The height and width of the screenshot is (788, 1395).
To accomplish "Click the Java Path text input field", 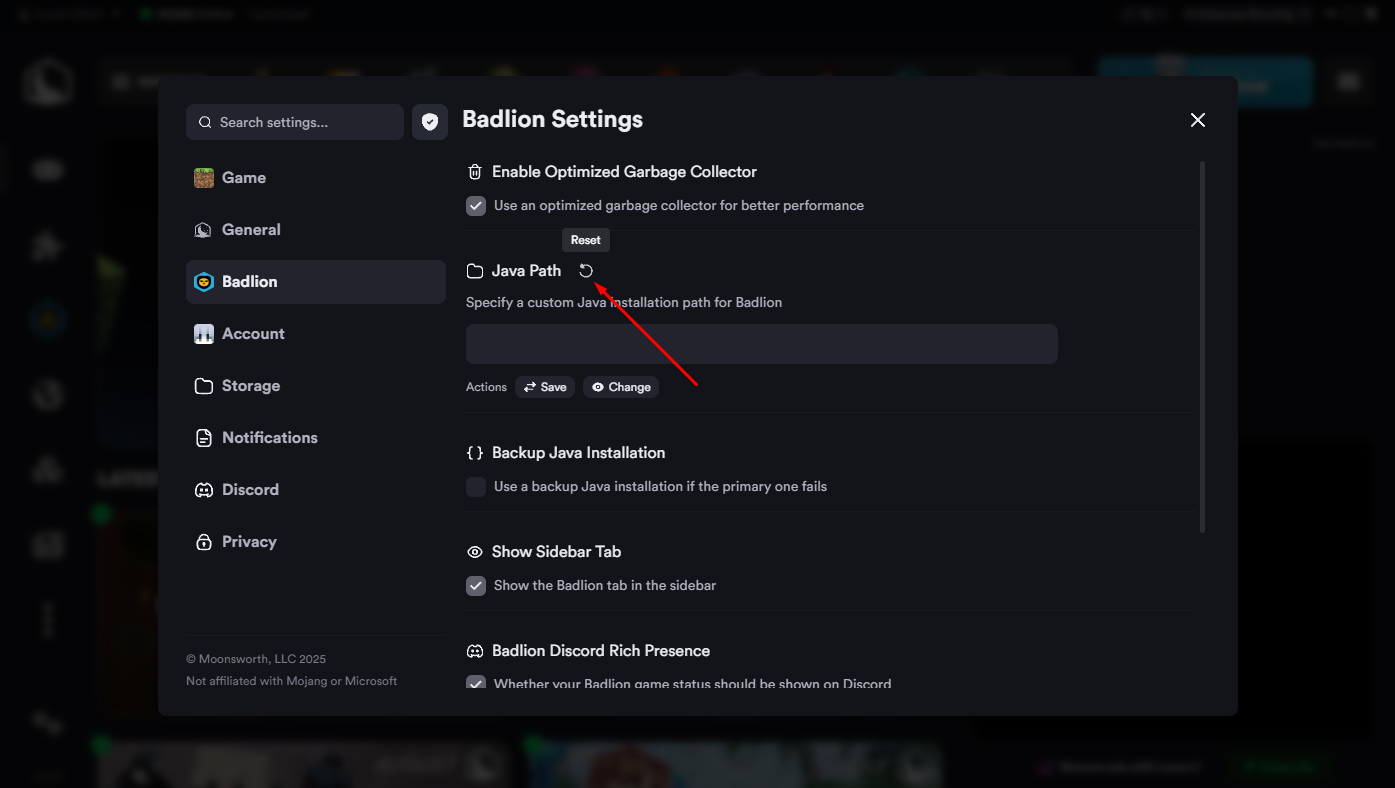I will point(761,344).
